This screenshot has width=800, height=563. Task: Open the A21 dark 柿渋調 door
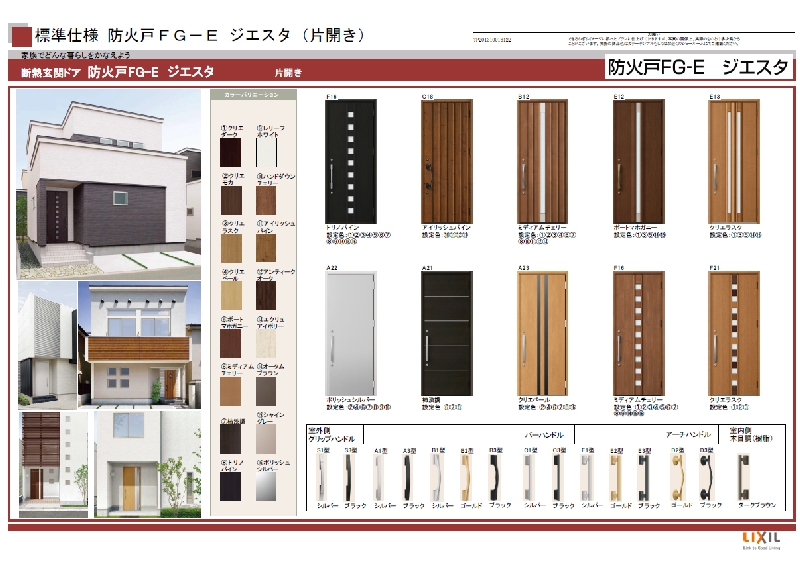(447, 333)
